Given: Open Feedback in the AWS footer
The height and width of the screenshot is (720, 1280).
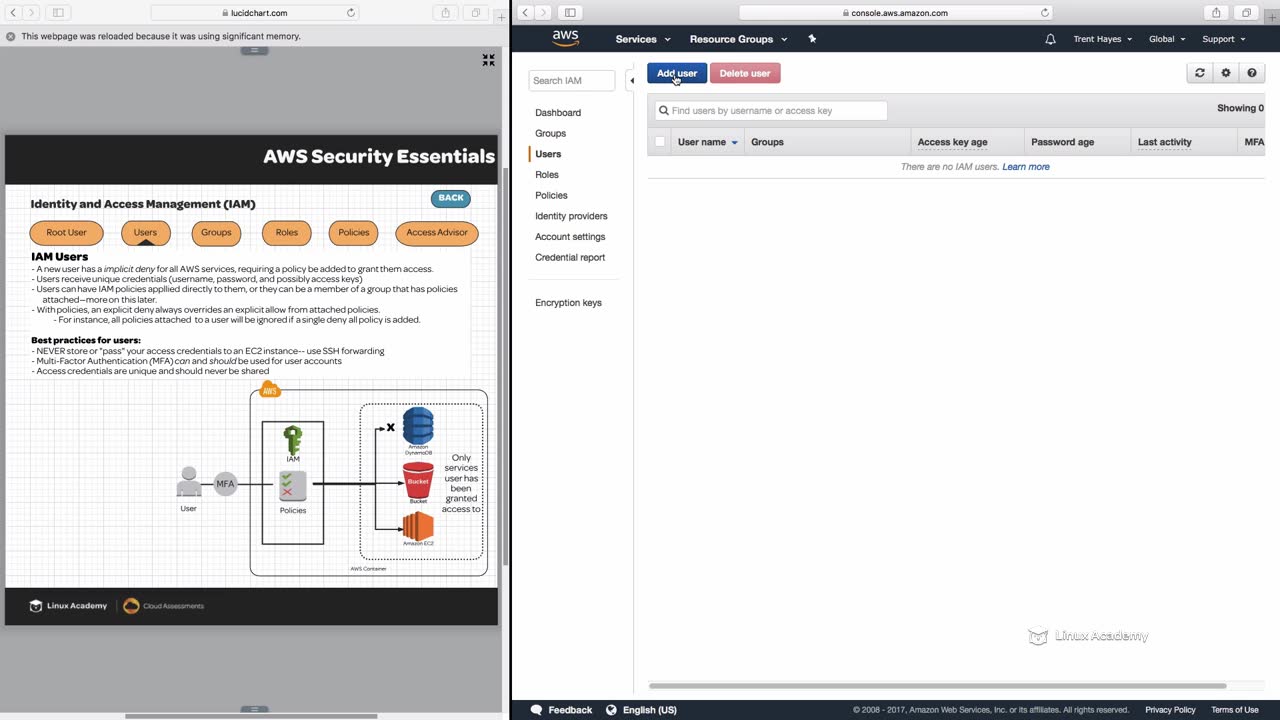Looking at the screenshot, I should pyautogui.click(x=561, y=710).
